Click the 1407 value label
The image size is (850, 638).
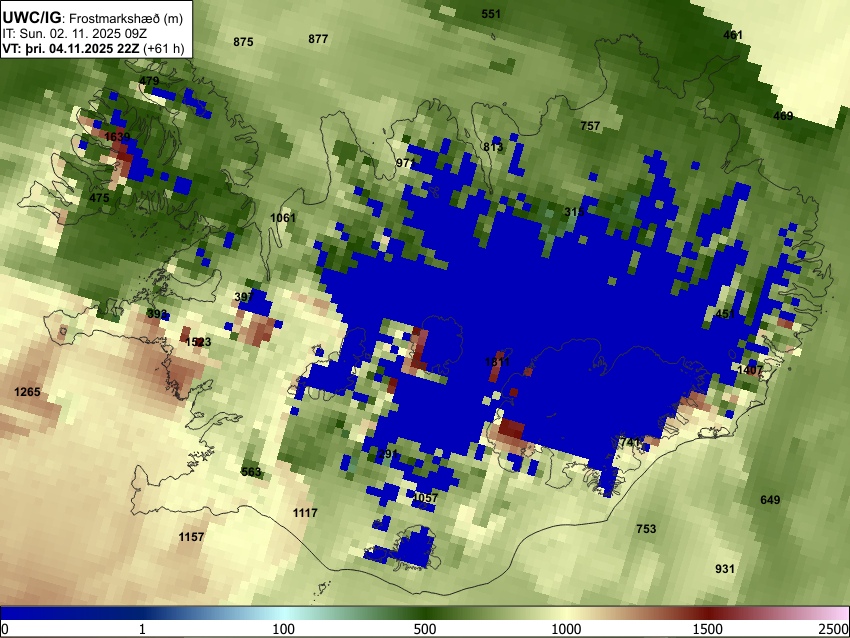750,370
